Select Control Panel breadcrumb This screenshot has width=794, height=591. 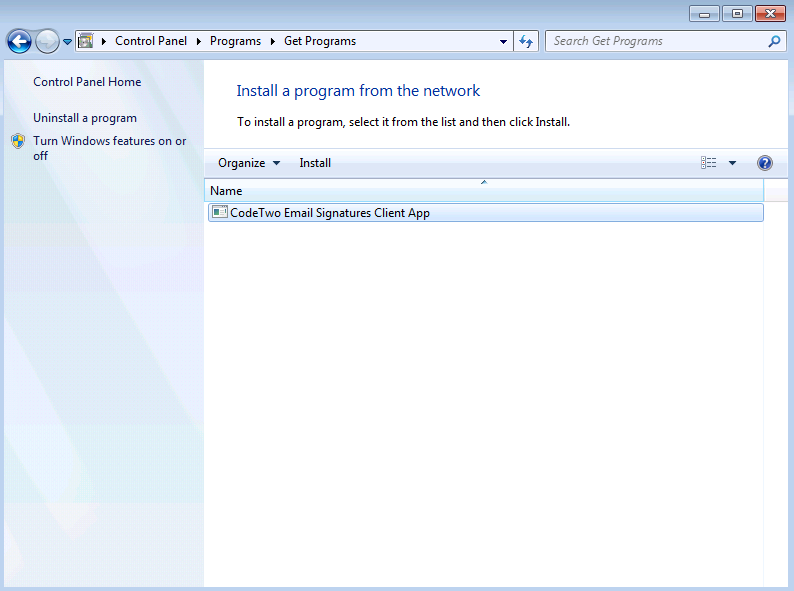point(151,41)
